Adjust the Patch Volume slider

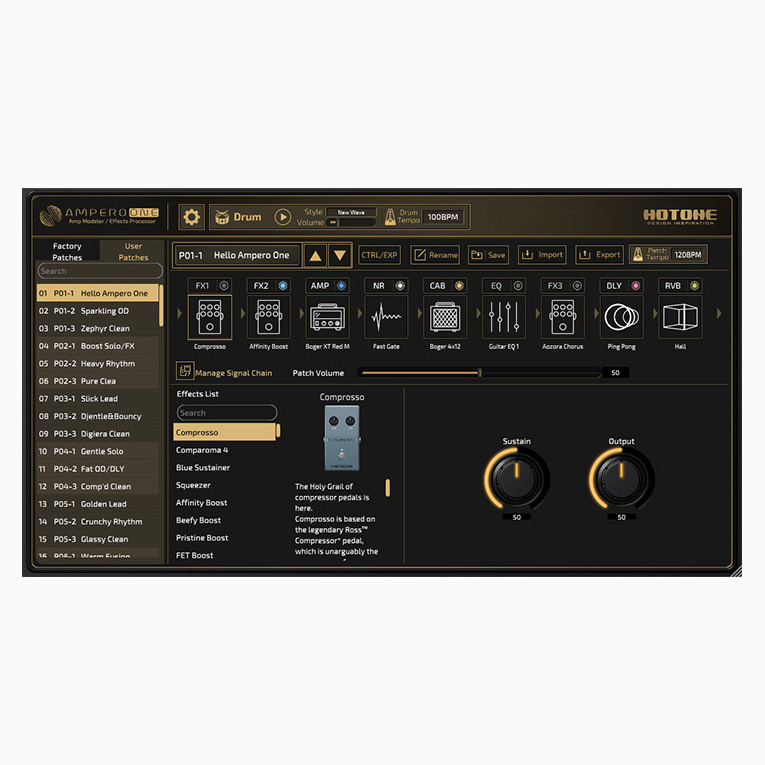[480, 373]
